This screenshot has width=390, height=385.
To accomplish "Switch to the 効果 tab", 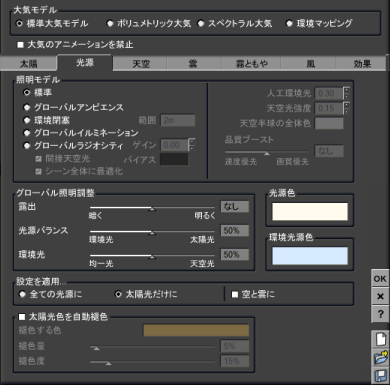I will click(362, 63).
